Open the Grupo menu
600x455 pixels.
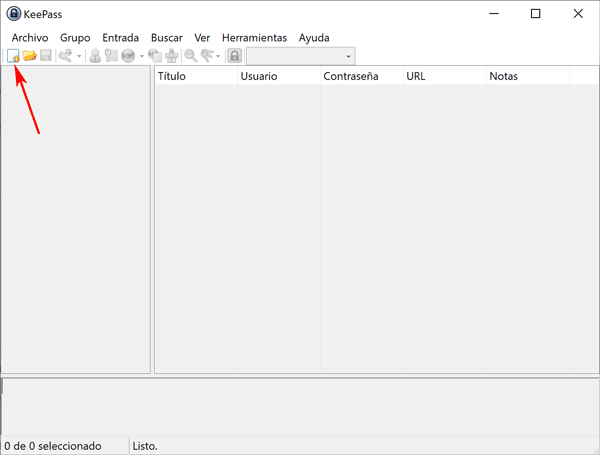coord(75,38)
